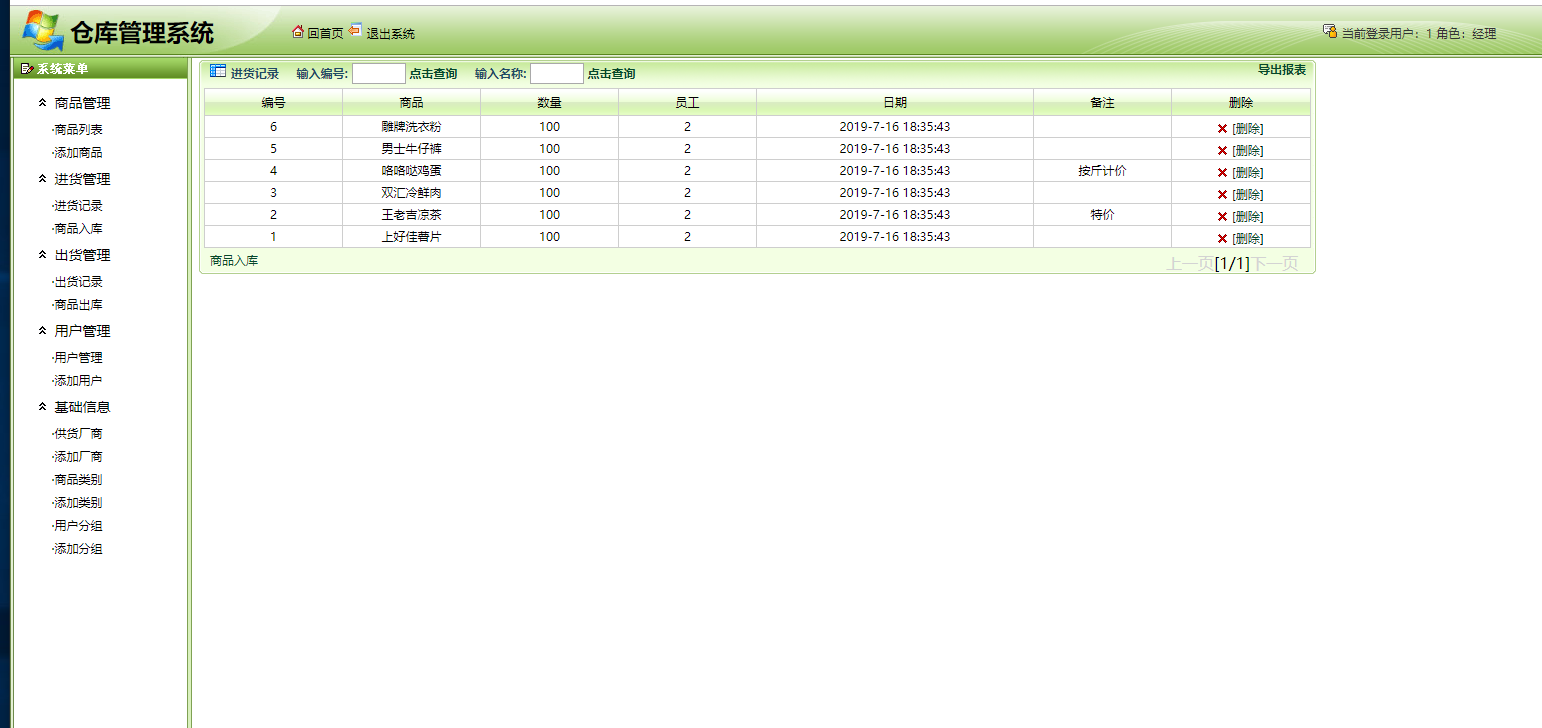Click the 特价 remark cell
Viewport: 1542px width, 728px height.
pos(1102,215)
